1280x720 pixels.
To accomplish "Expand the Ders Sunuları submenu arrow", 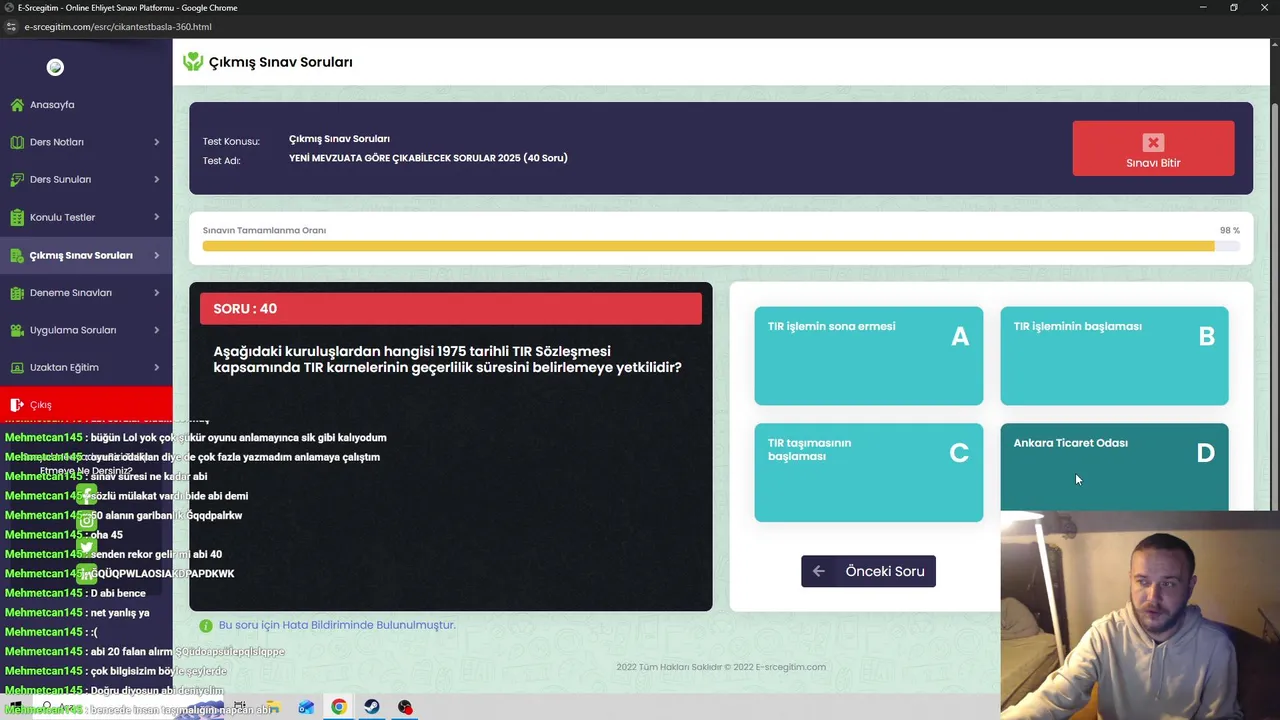I will pyautogui.click(x=156, y=180).
